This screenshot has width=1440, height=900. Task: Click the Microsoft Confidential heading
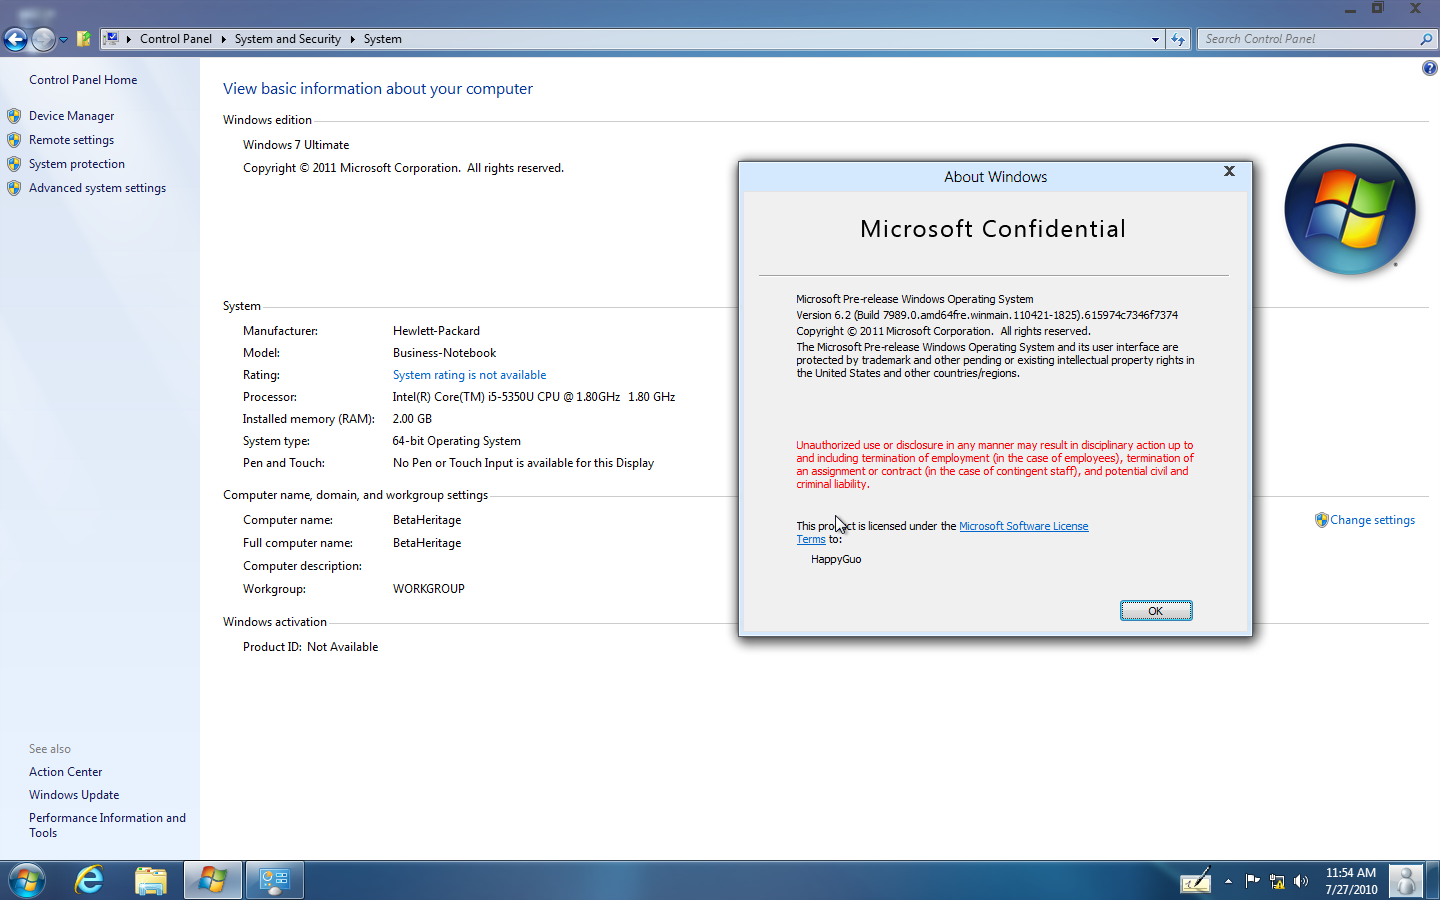click(993, 229)
